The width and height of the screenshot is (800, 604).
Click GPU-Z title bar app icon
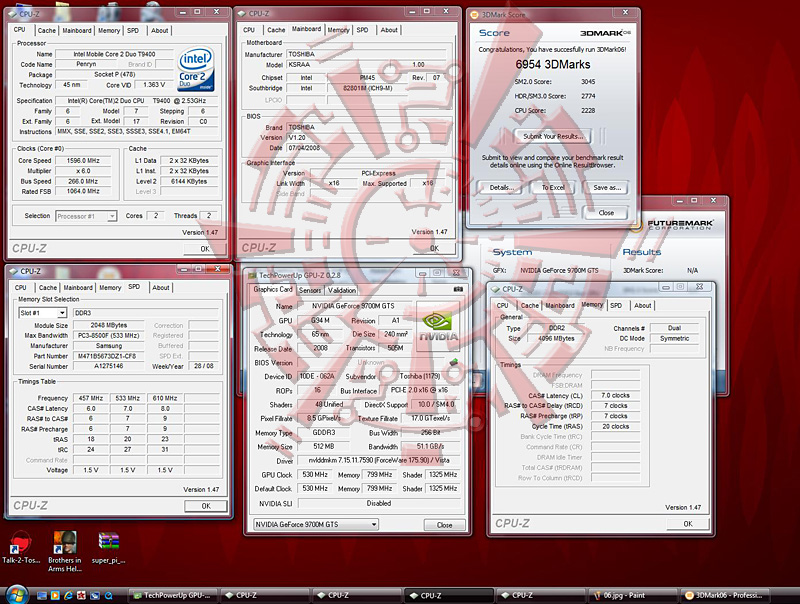coord(252,275)
